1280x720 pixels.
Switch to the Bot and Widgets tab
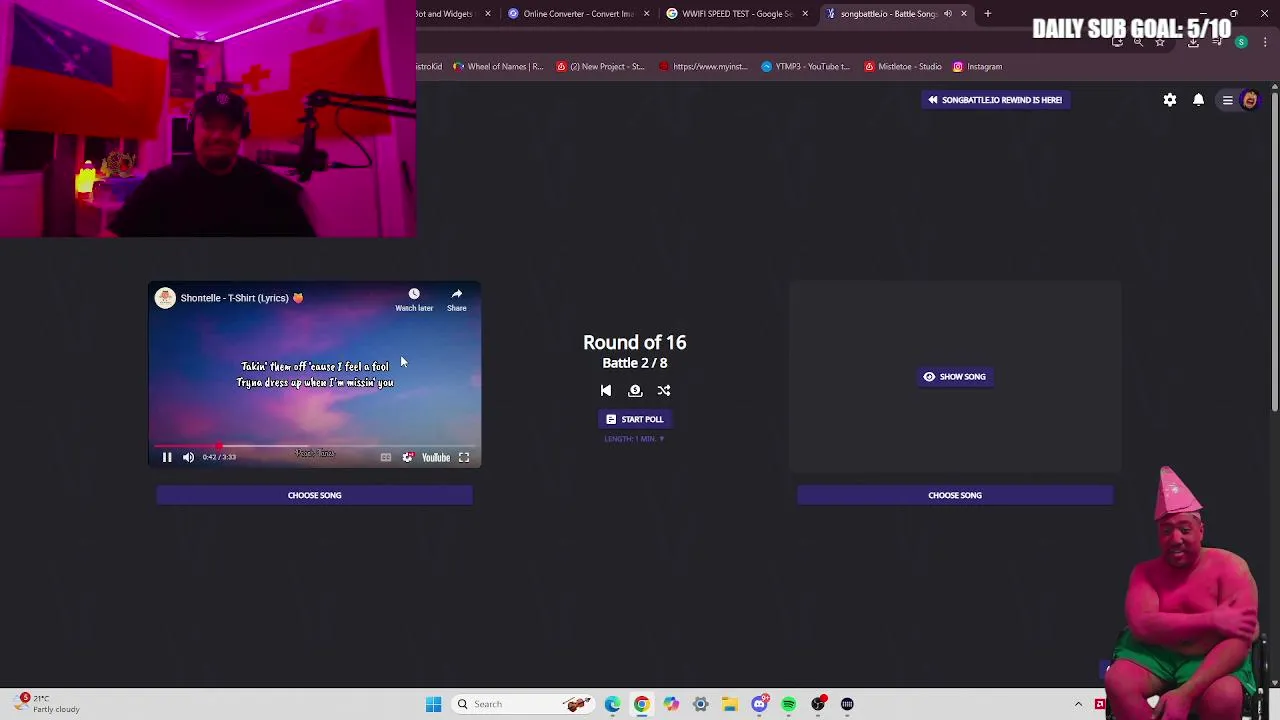444,14
